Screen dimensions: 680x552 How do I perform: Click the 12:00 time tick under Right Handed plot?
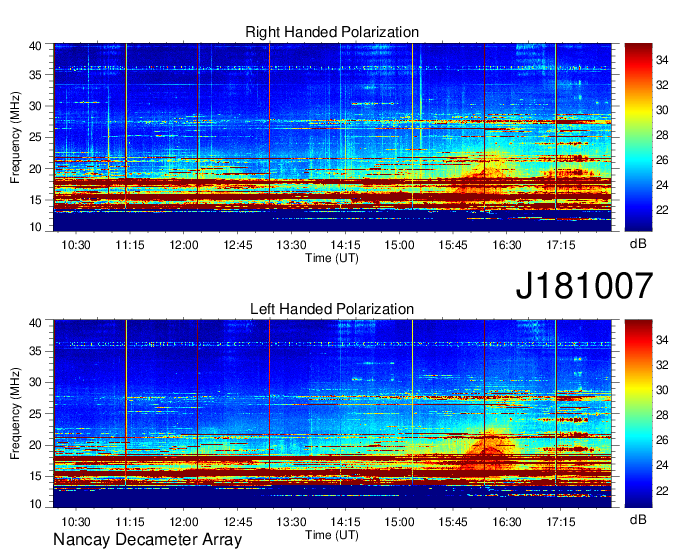184,245
